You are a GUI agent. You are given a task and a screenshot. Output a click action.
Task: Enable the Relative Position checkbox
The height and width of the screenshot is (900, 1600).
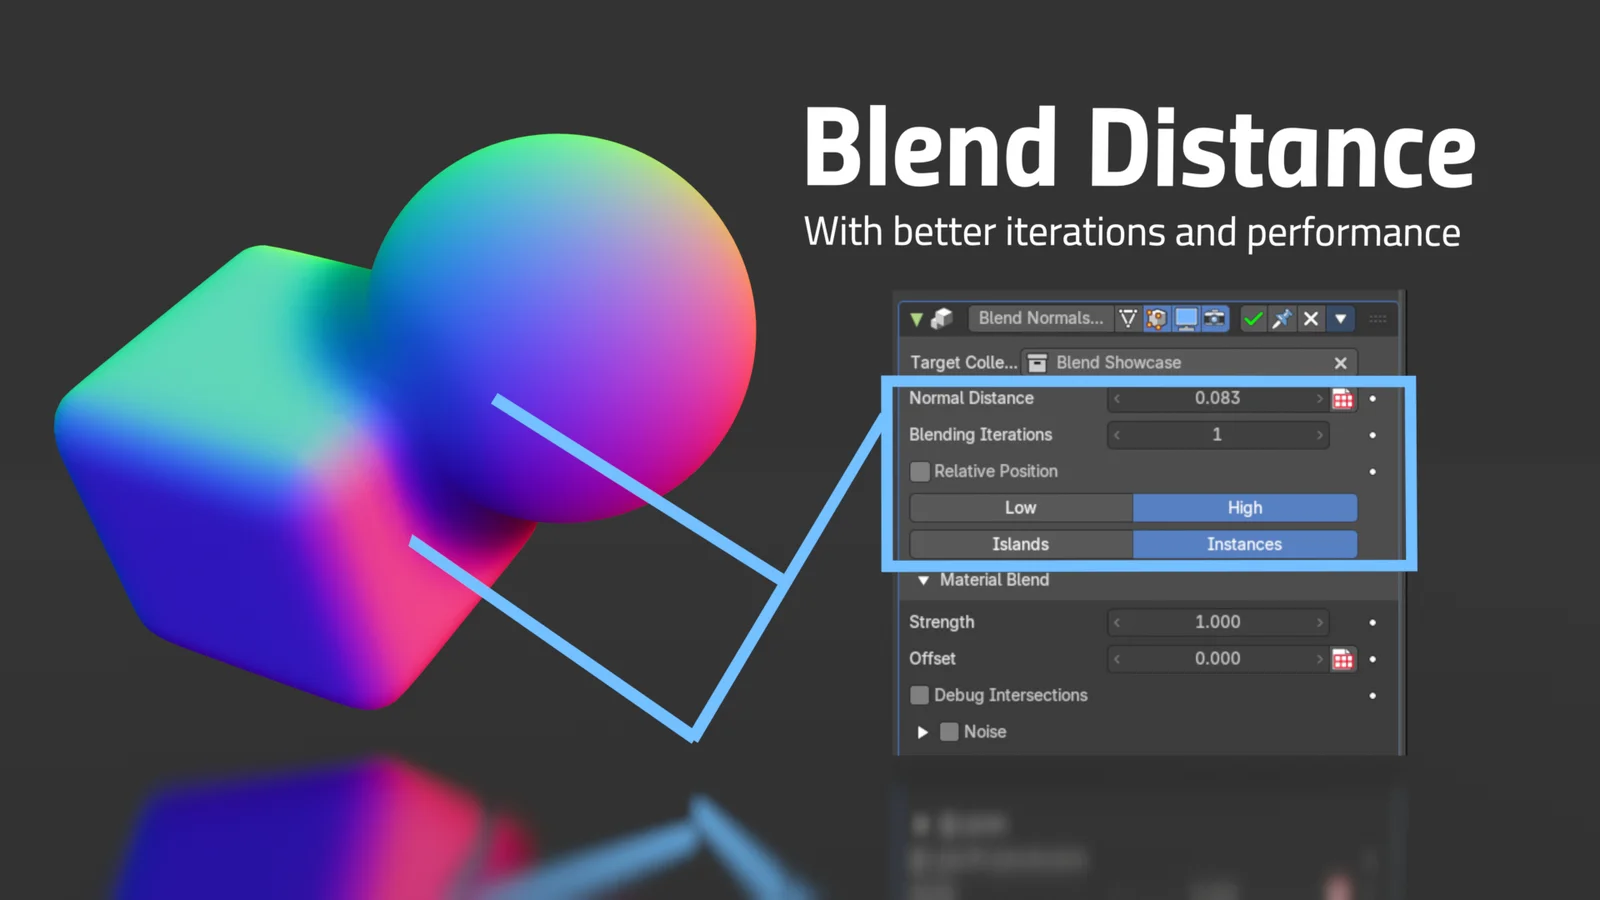[919, 471]
